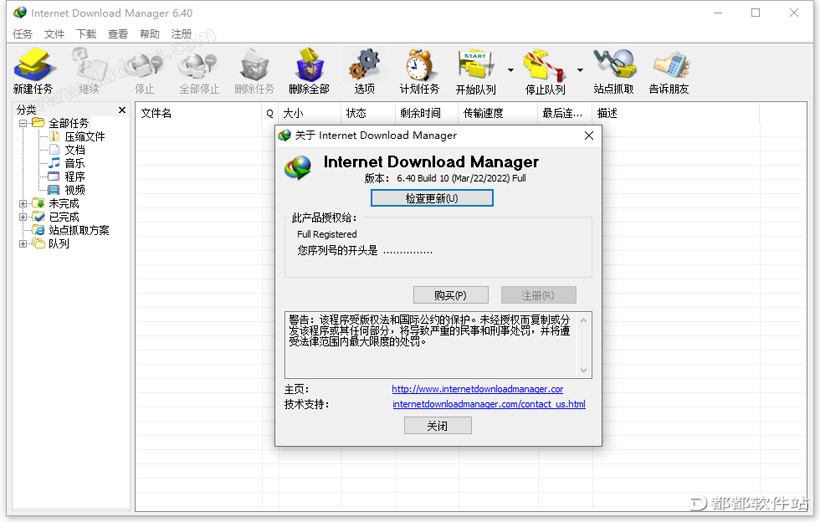820x522 pixels.
Task: Sort by 文件名 column header
Action: click(199, 114)
